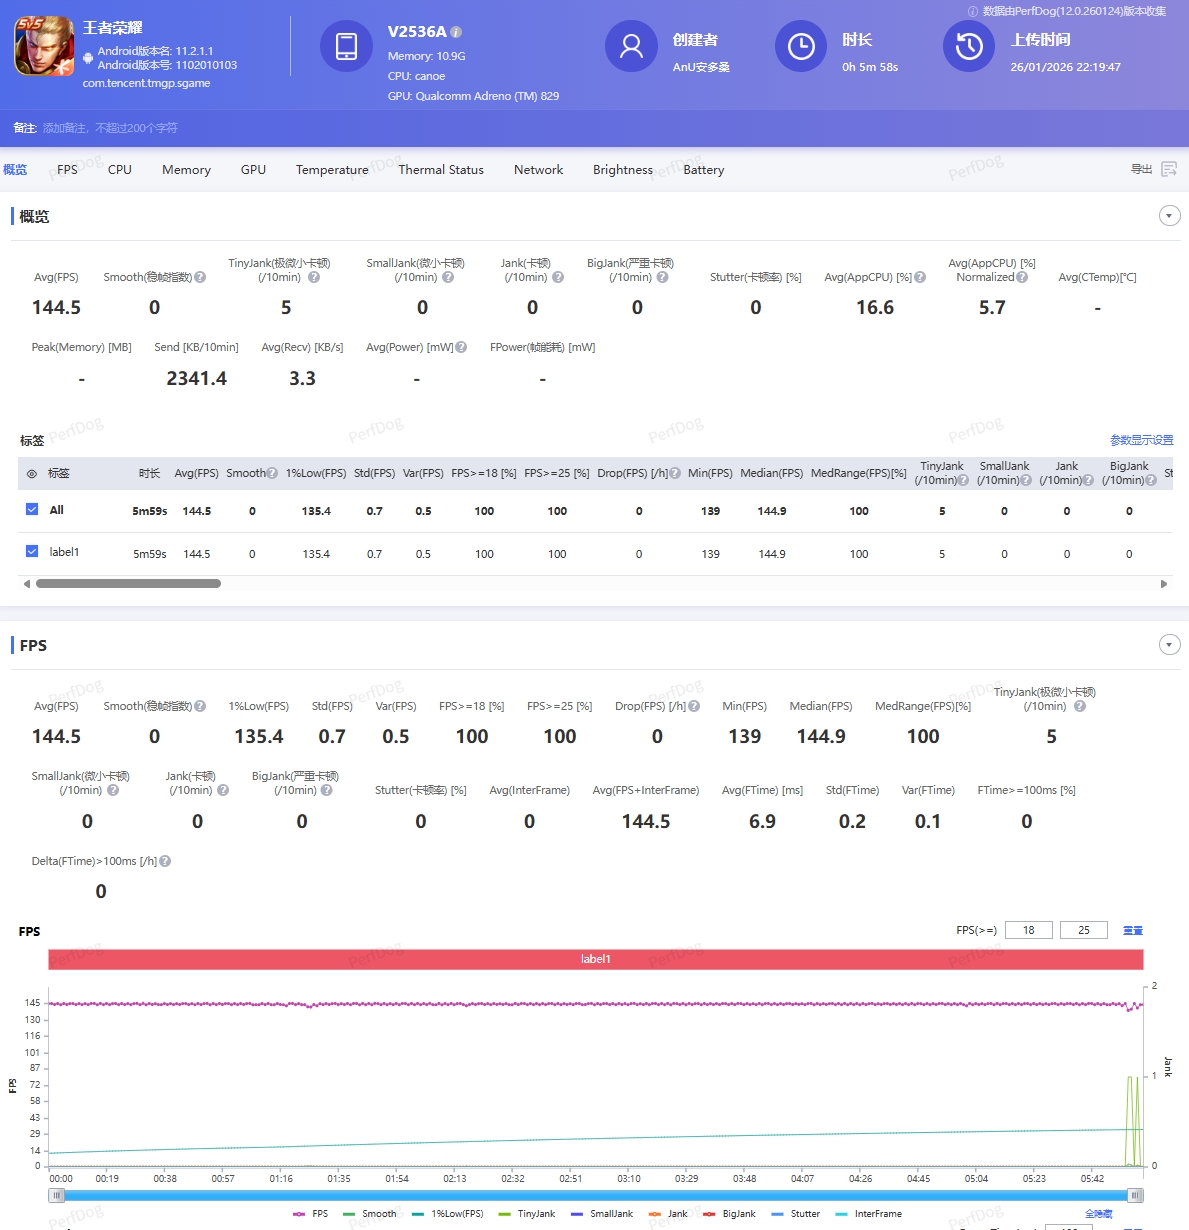The image size is (1189, 1230).
Task: Click help icon beside Drop(FPS) [/h] in label table header
Action: [x=675, y=473]
